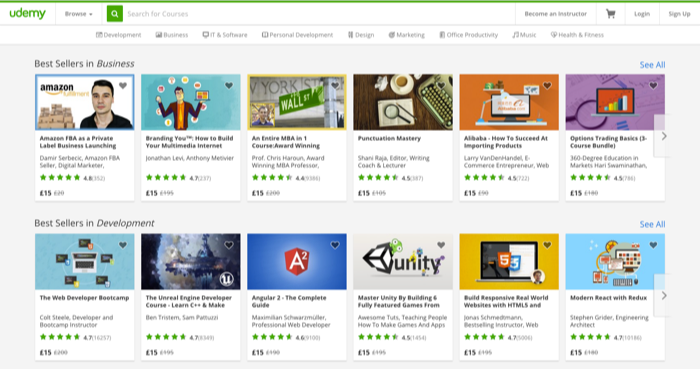Wishlist heart on Master Unity course
The width and height of the screenshot is (700, 369).
(x=441, y=245)
